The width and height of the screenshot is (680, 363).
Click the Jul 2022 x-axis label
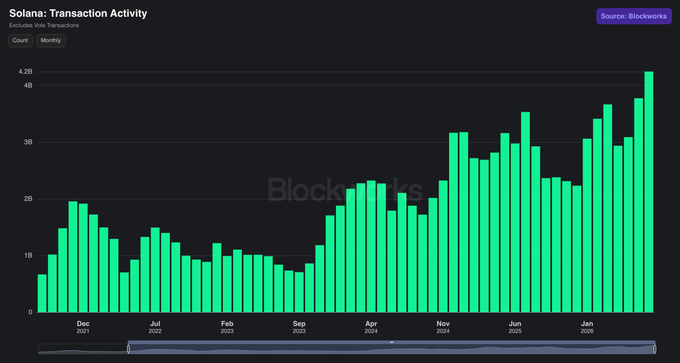[155, 327]
